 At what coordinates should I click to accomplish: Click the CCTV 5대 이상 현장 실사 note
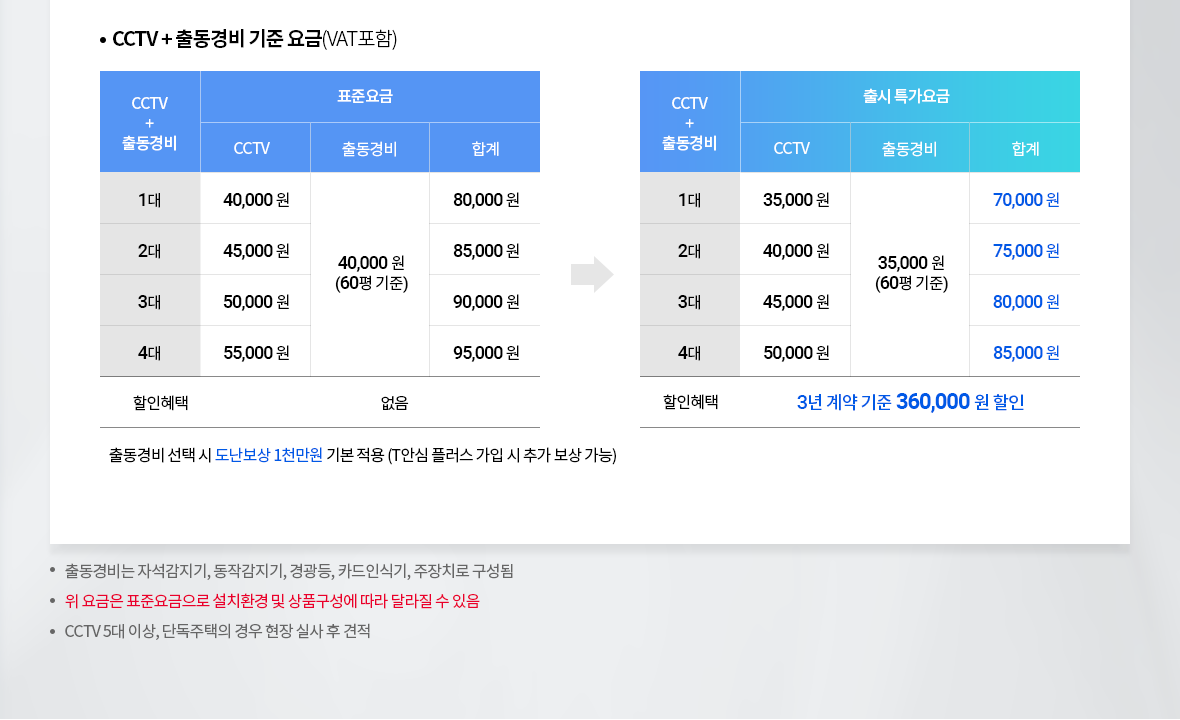(217, 631)
